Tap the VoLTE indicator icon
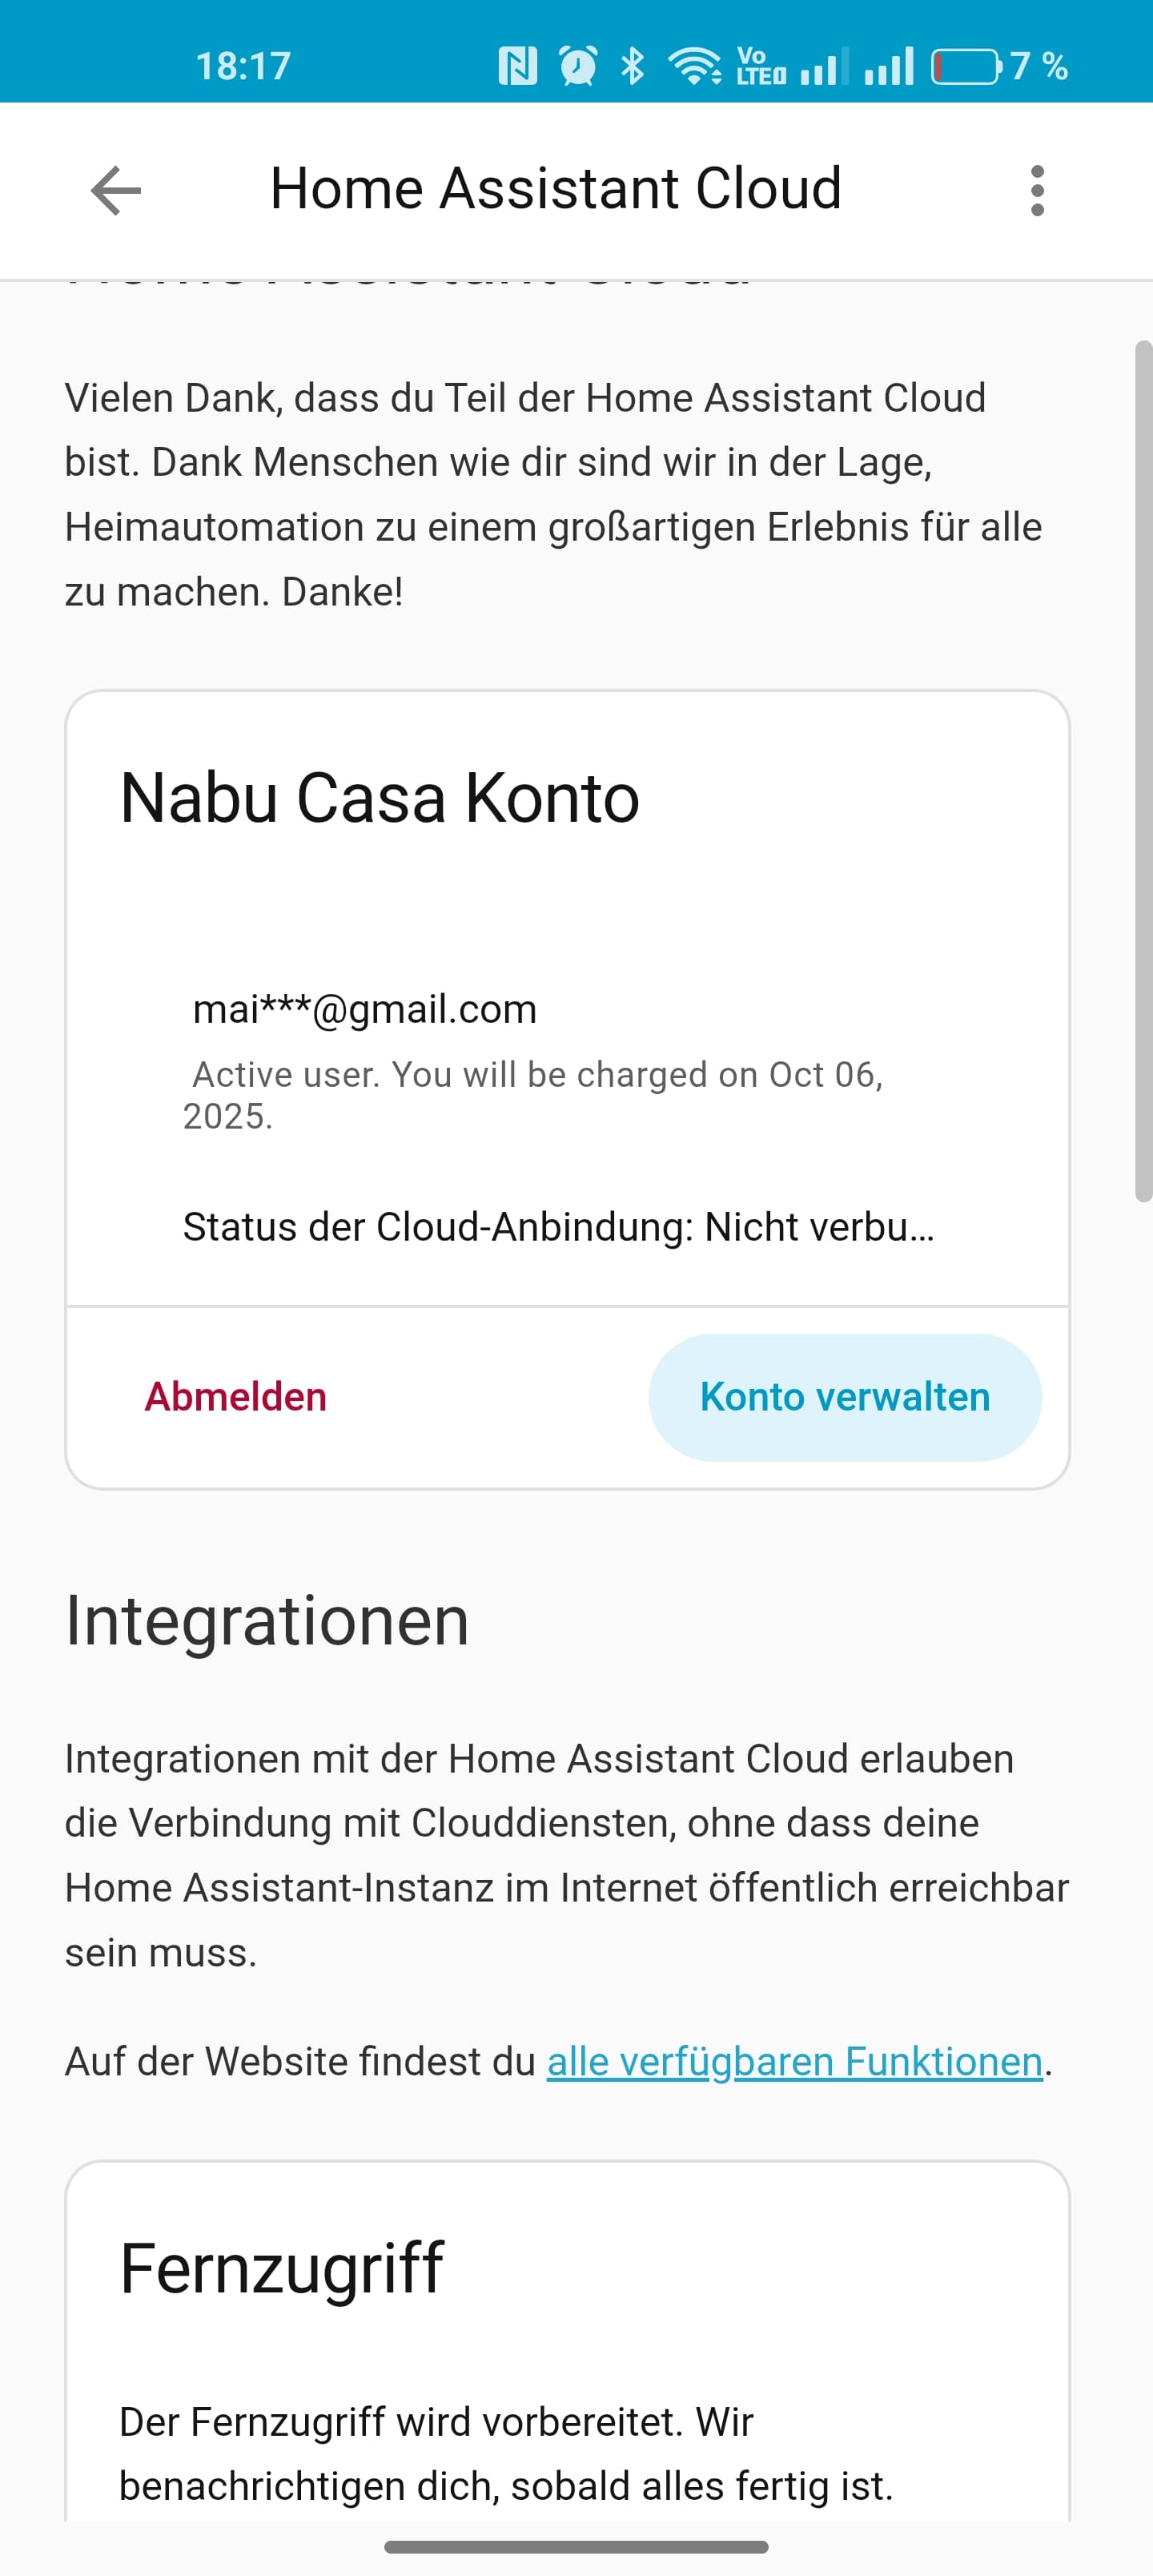1153x2576 pixels. (x=760, y=66)
